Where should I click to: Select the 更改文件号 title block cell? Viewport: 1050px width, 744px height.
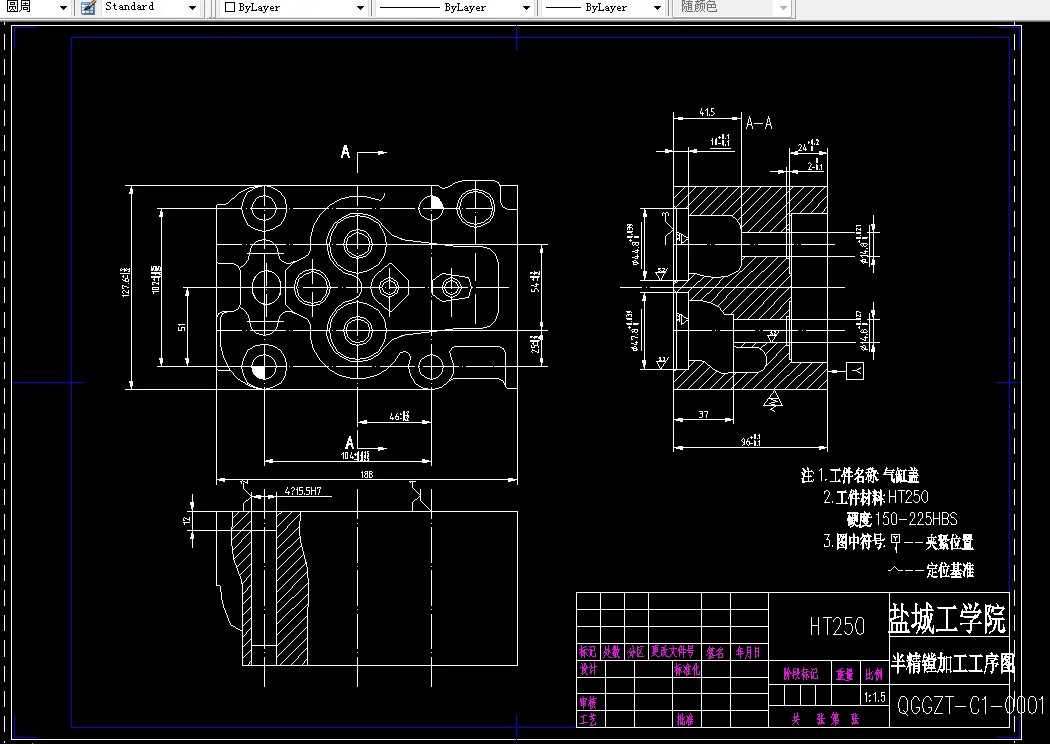[x=673, y=652]
